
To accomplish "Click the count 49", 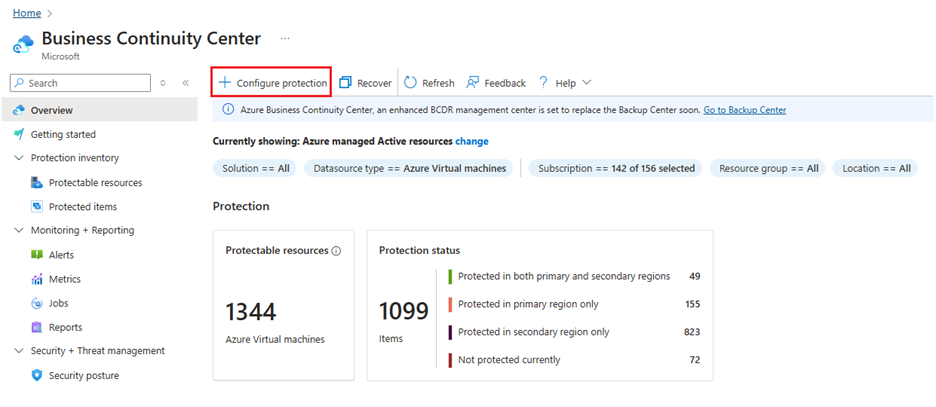I will (x=695, y=276).
